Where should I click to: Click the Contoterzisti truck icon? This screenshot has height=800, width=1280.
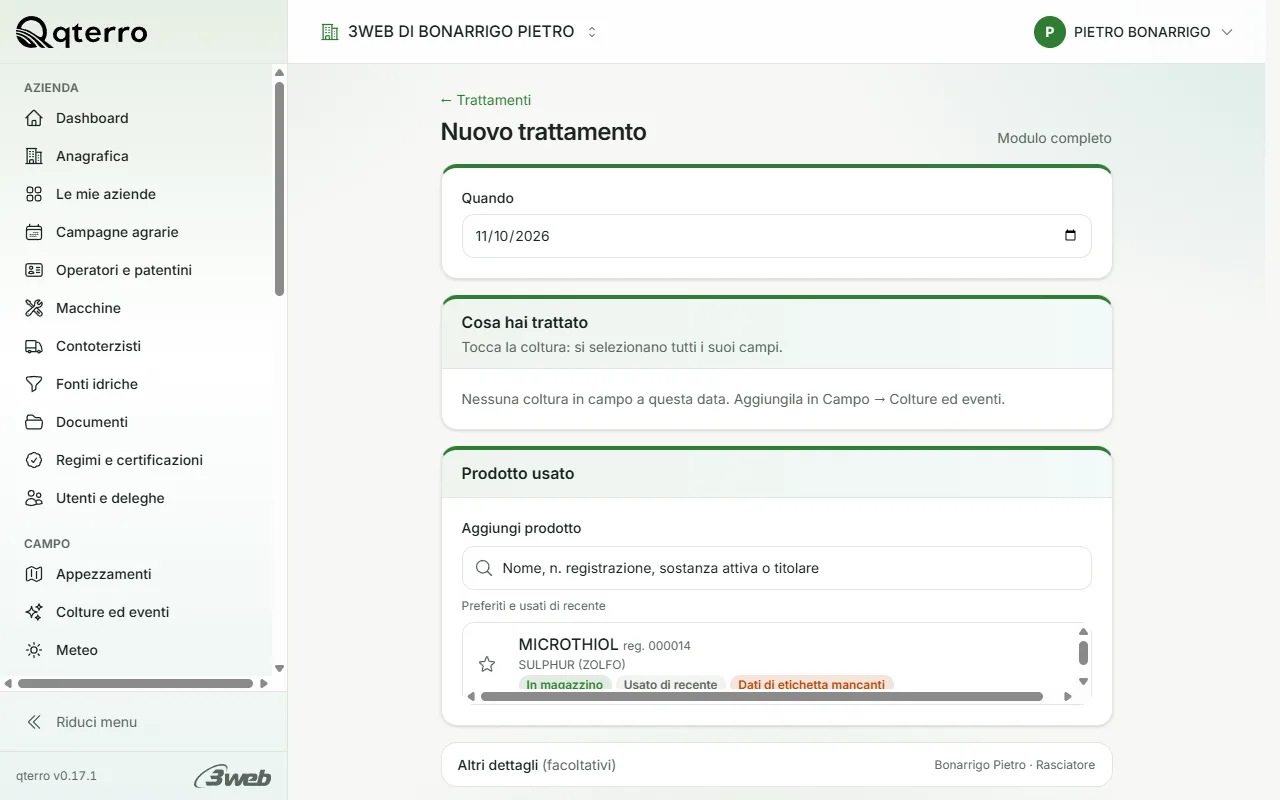[x=34, y=346]
